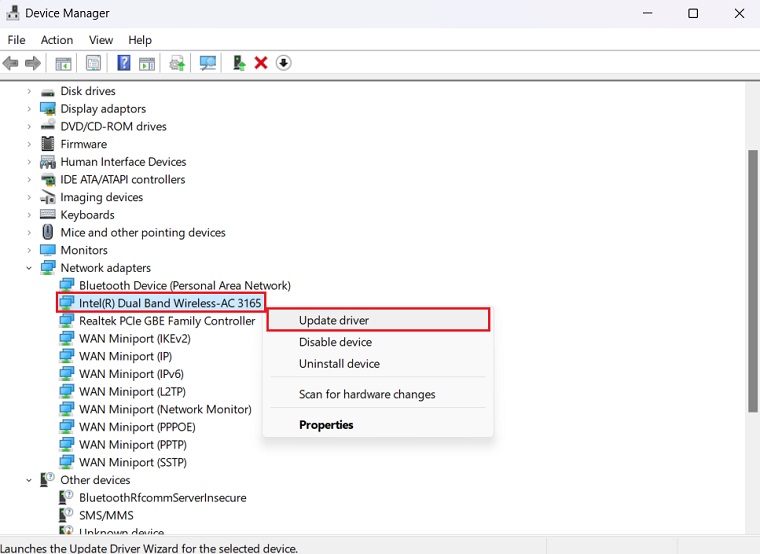The image size is (760, 554).
Task: Collapse the Network adapters category
Action: tap(30, 268)
